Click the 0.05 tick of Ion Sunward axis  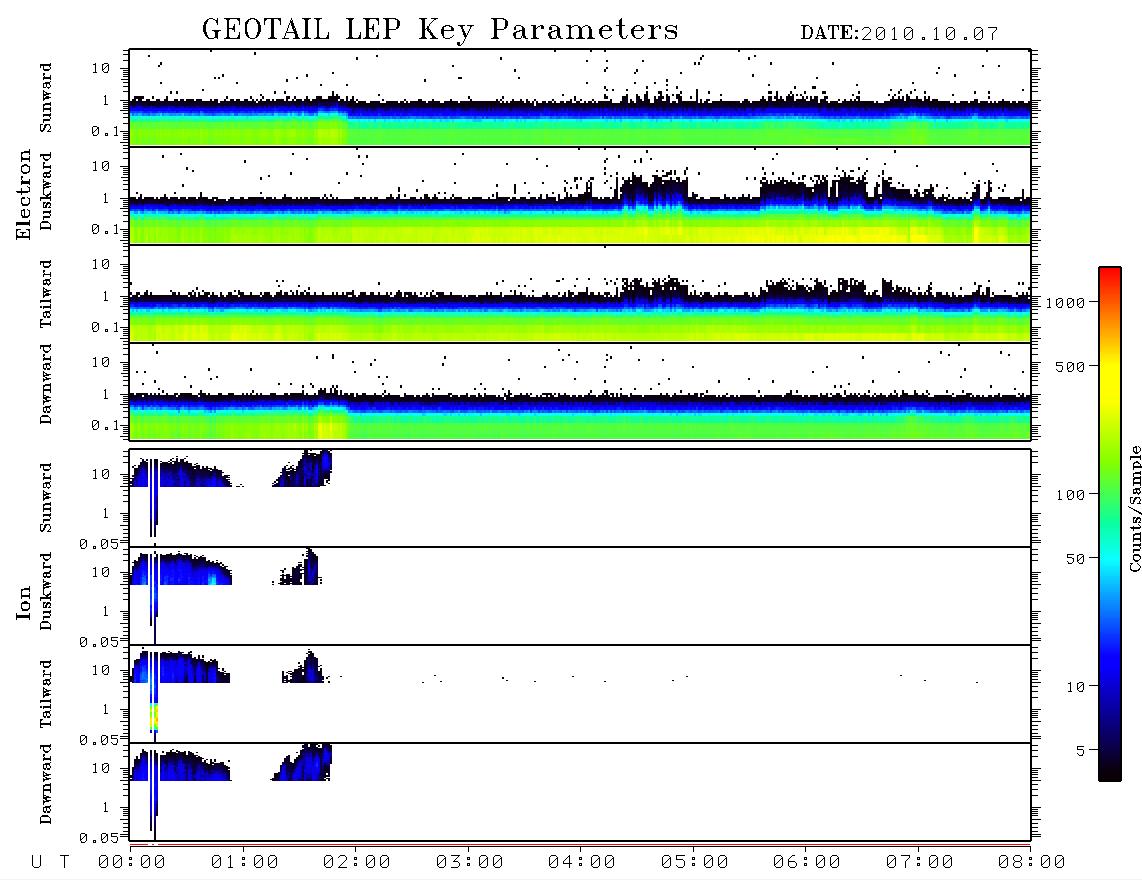(99, 544)
